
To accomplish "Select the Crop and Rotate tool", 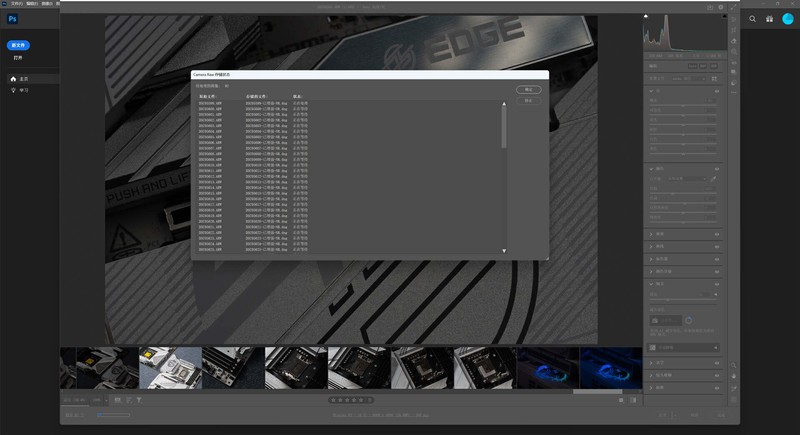I will point(734,30).
